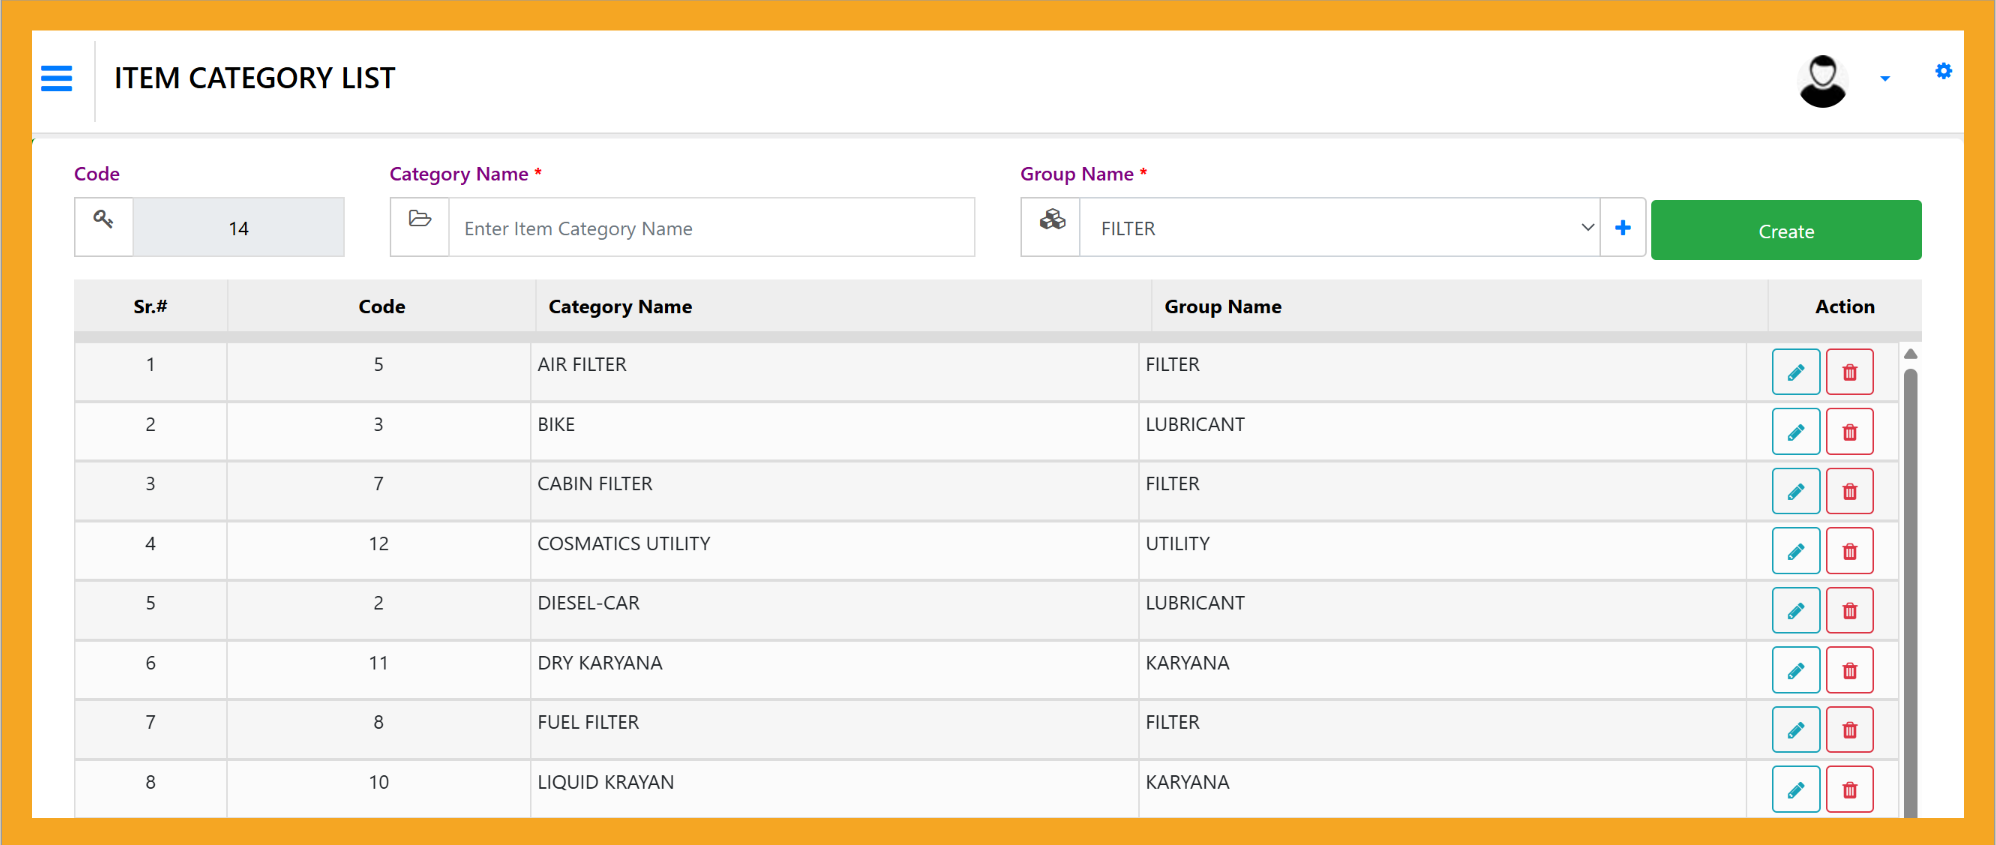Open the hamburger navigation menu
1996x845 pixels.
click(56, 78)
